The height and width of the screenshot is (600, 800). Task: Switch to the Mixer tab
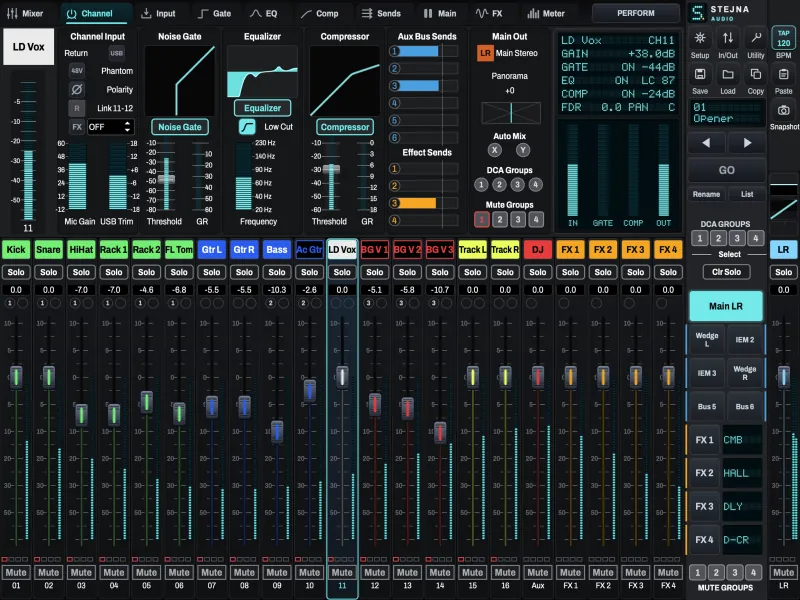25,13
